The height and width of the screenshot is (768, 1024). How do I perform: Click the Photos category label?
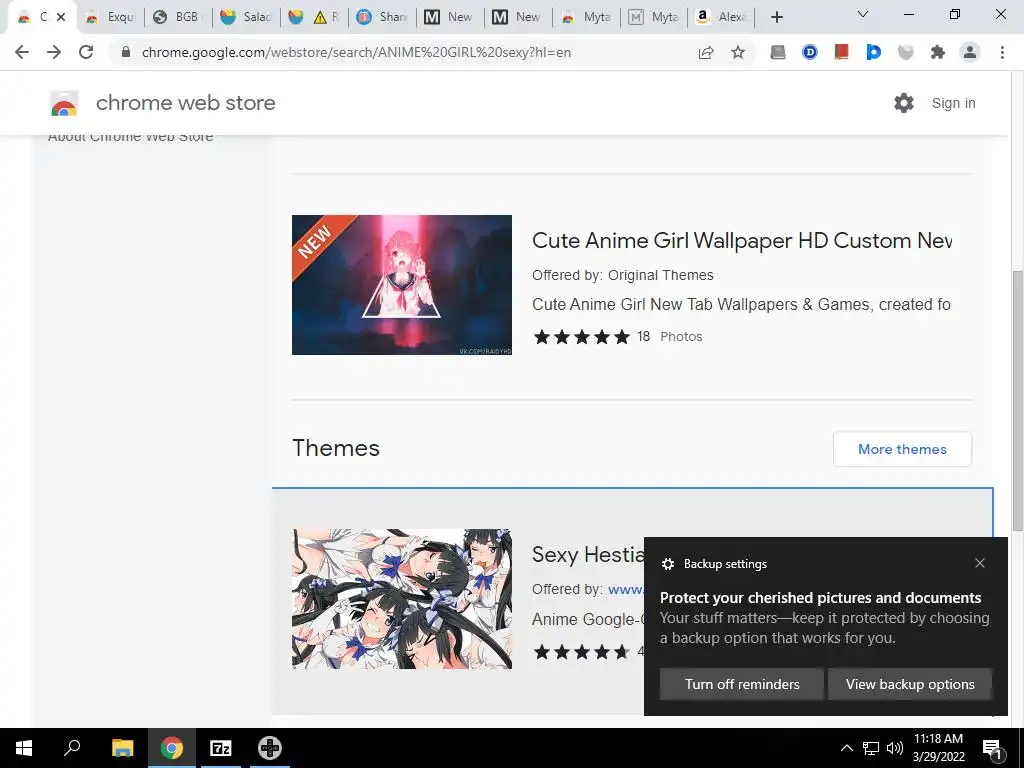[681, 336]
